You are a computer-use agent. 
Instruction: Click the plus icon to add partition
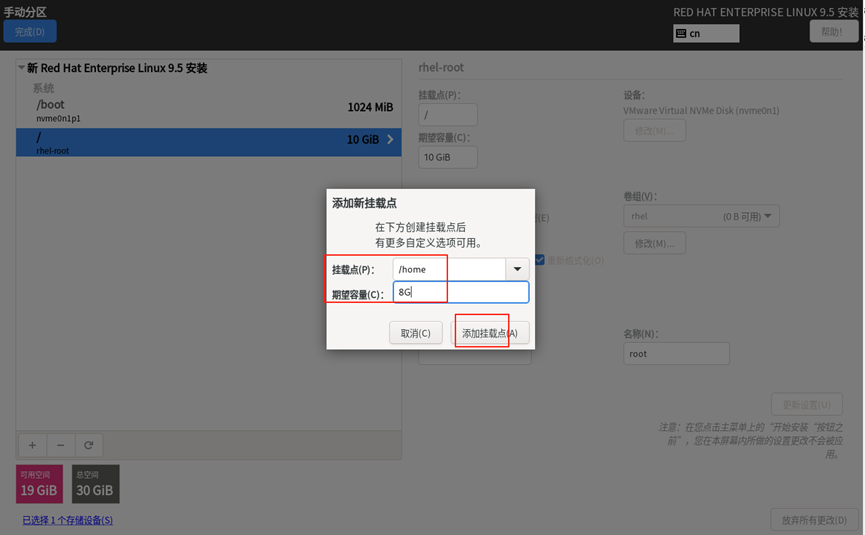click(33, 445)
